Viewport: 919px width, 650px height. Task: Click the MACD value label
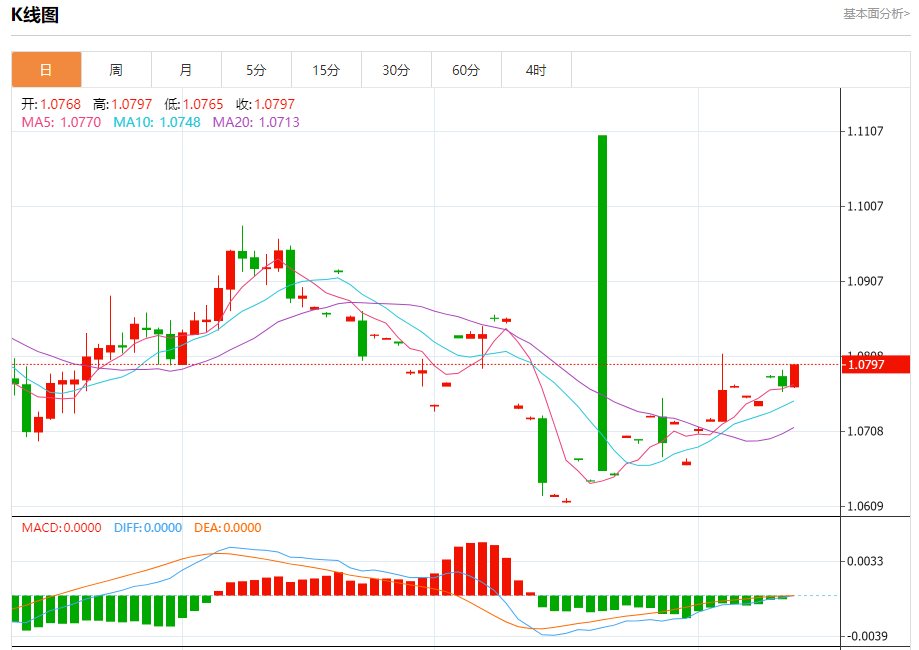pyautogui.click(x=62, y=528)
